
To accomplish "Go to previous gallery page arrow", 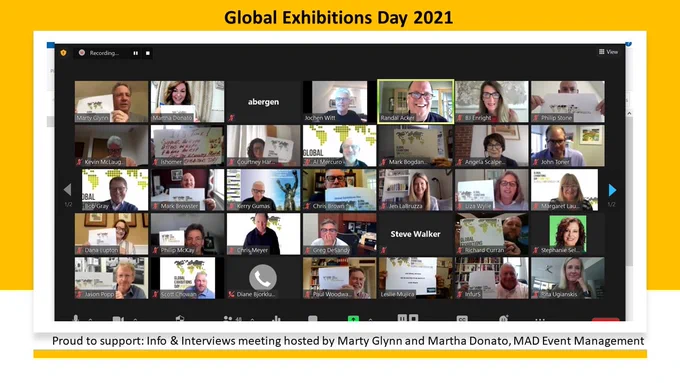I will point(67,190).
